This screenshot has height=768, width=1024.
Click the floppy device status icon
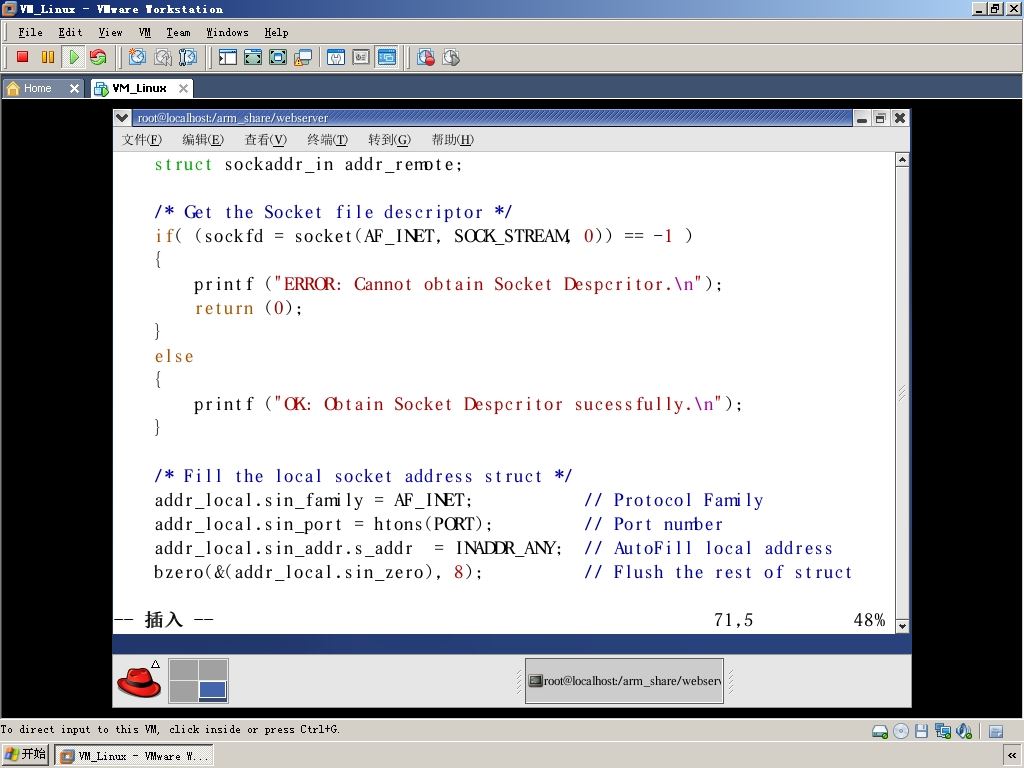tap(921, 731)
